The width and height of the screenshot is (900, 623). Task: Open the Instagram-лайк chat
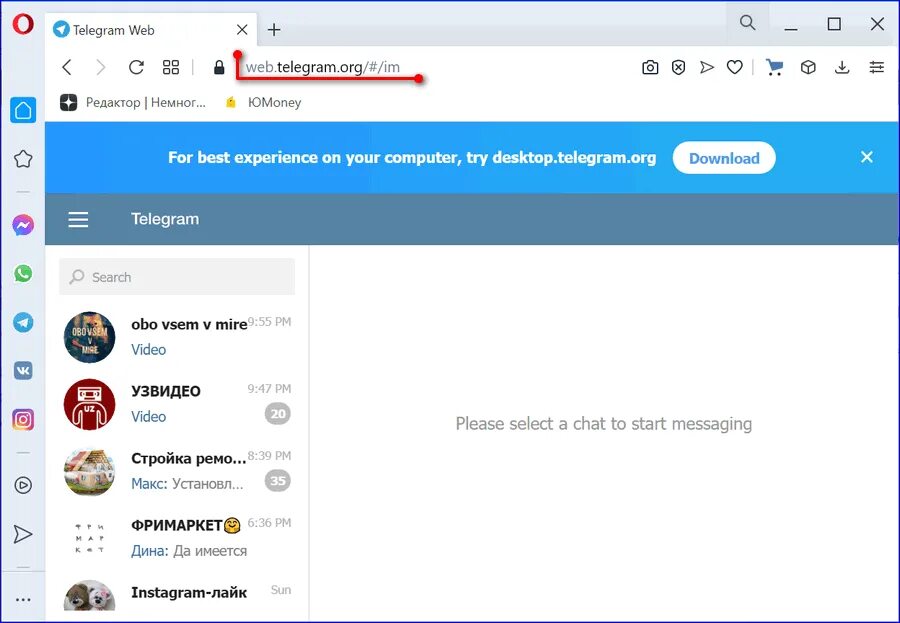point(177,597)
